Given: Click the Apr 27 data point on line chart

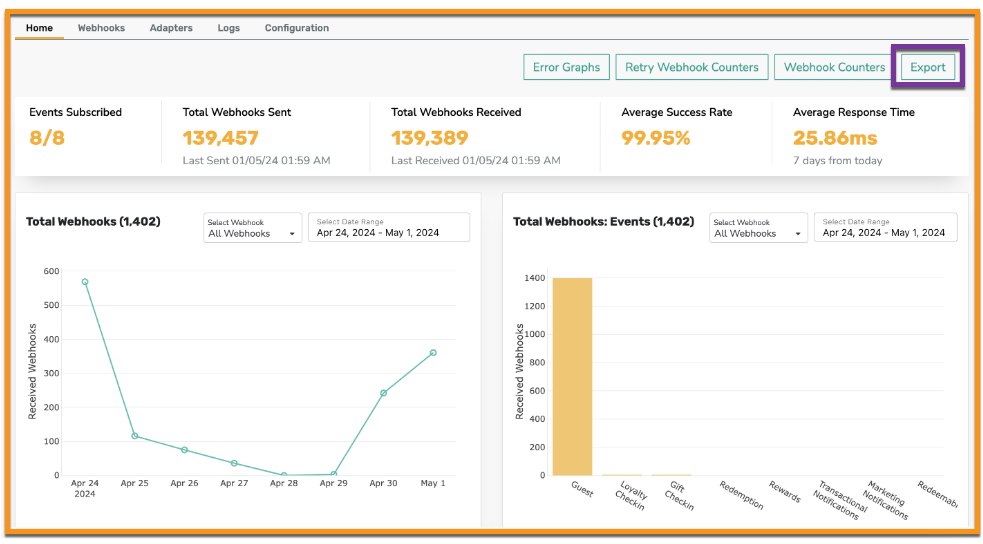Looking at the screenshot, I should 234,463.
